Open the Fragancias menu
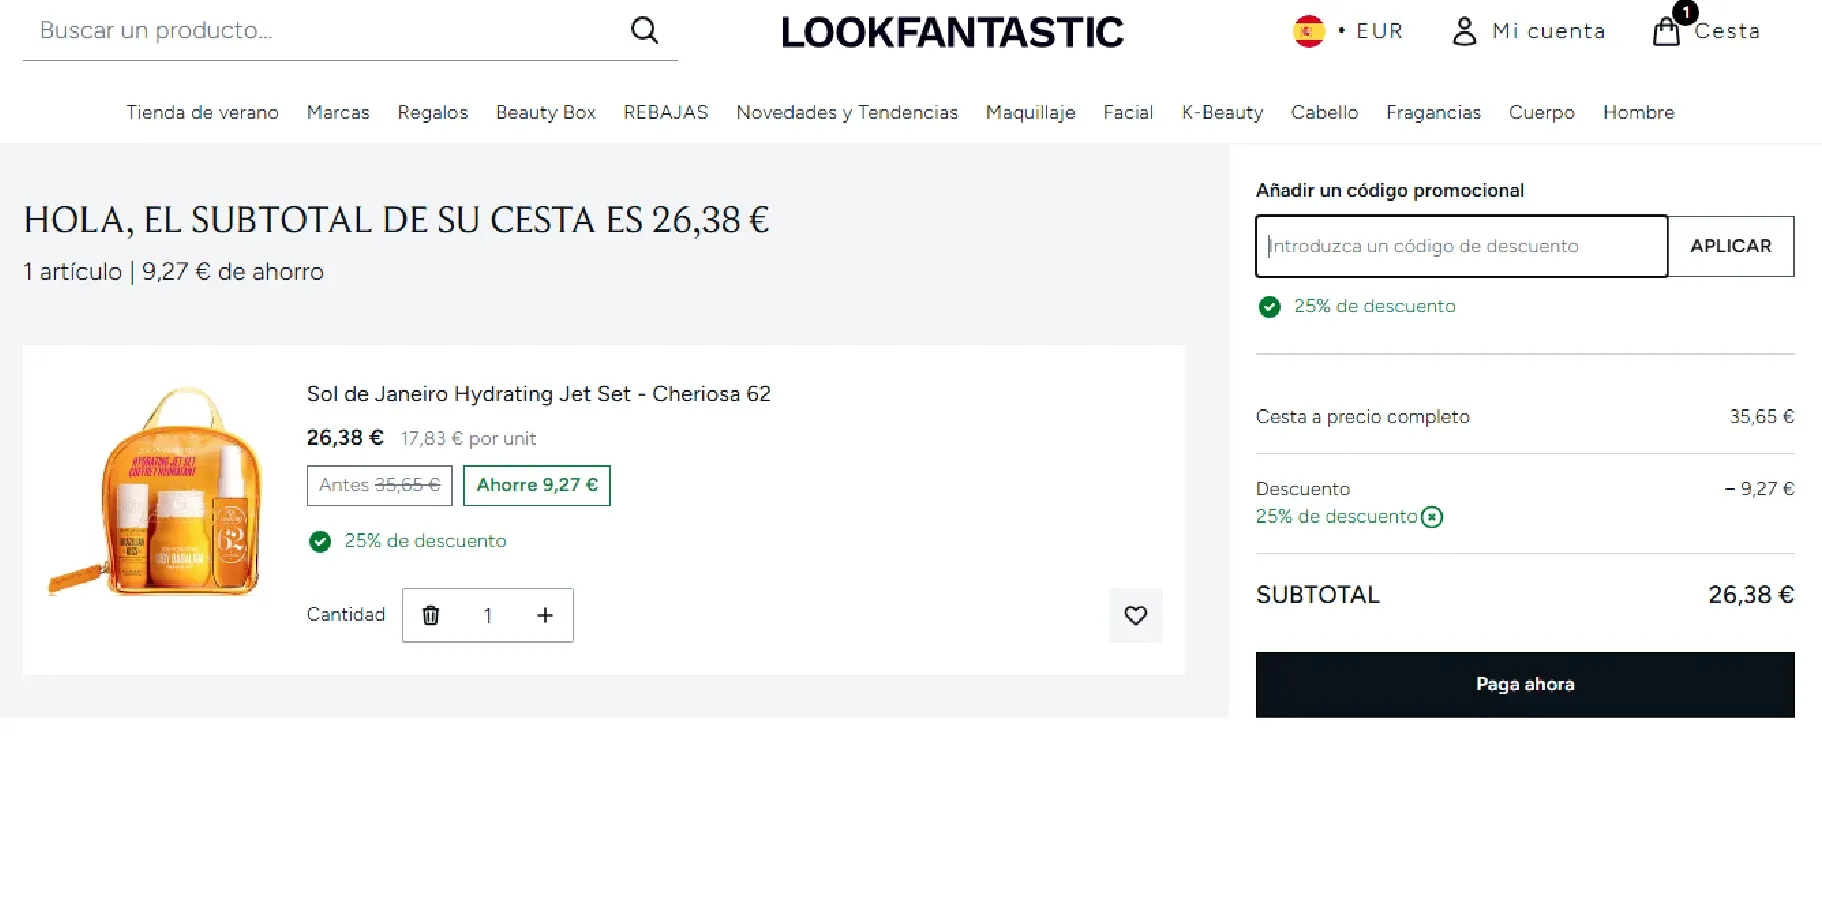The width and height of the screenshot is (1822, 917). [x=1433, y=113]
